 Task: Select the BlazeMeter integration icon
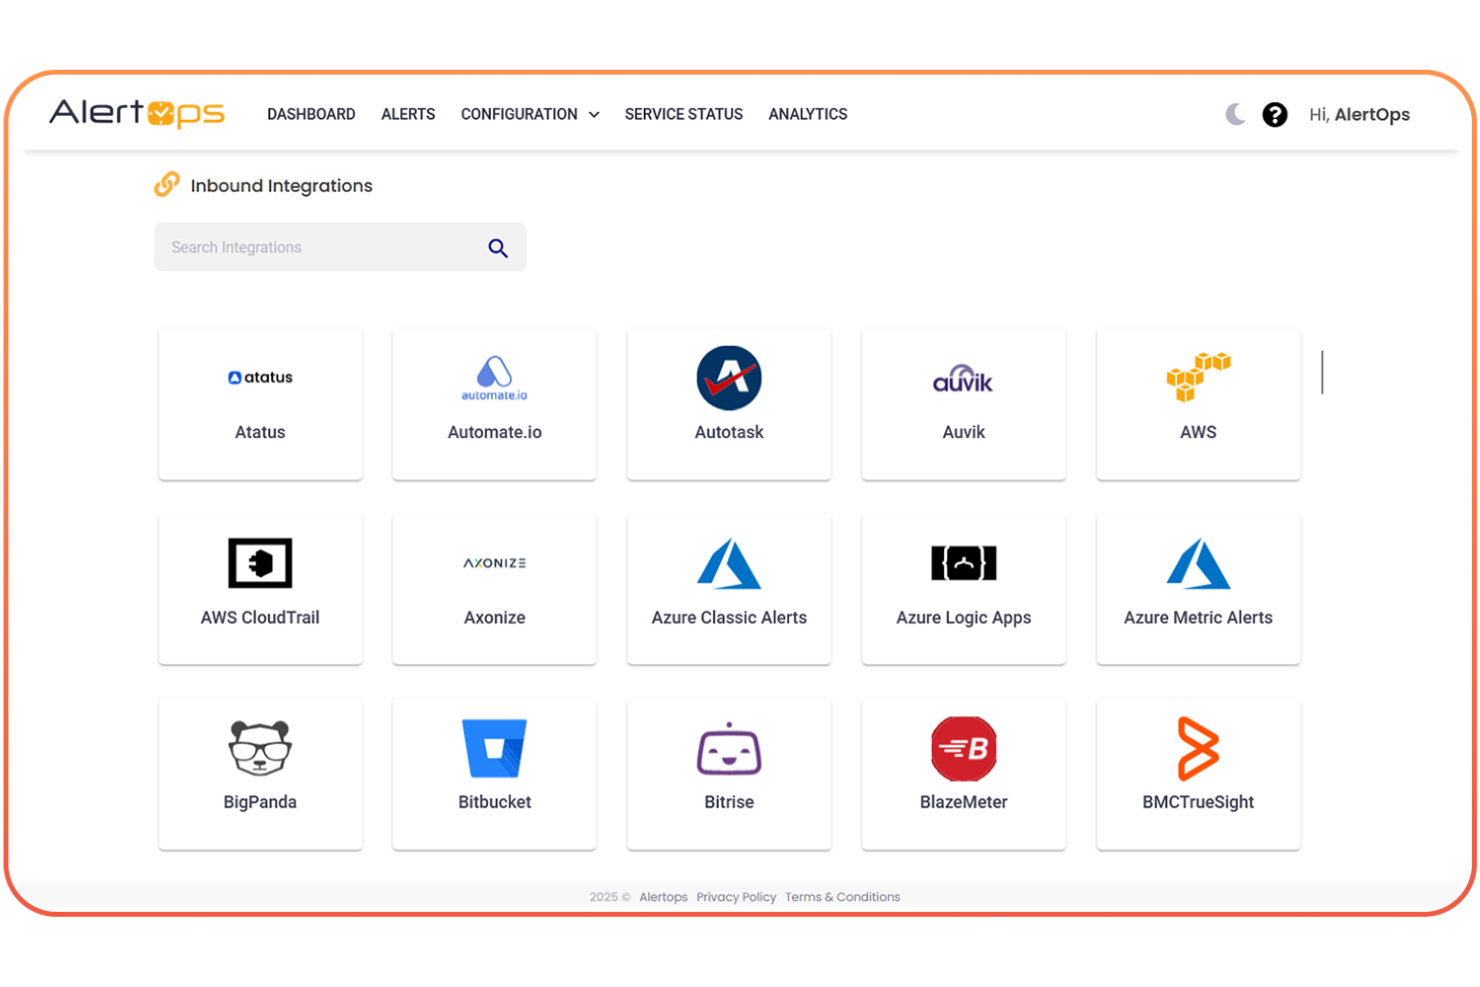click(x=963, y=747)
